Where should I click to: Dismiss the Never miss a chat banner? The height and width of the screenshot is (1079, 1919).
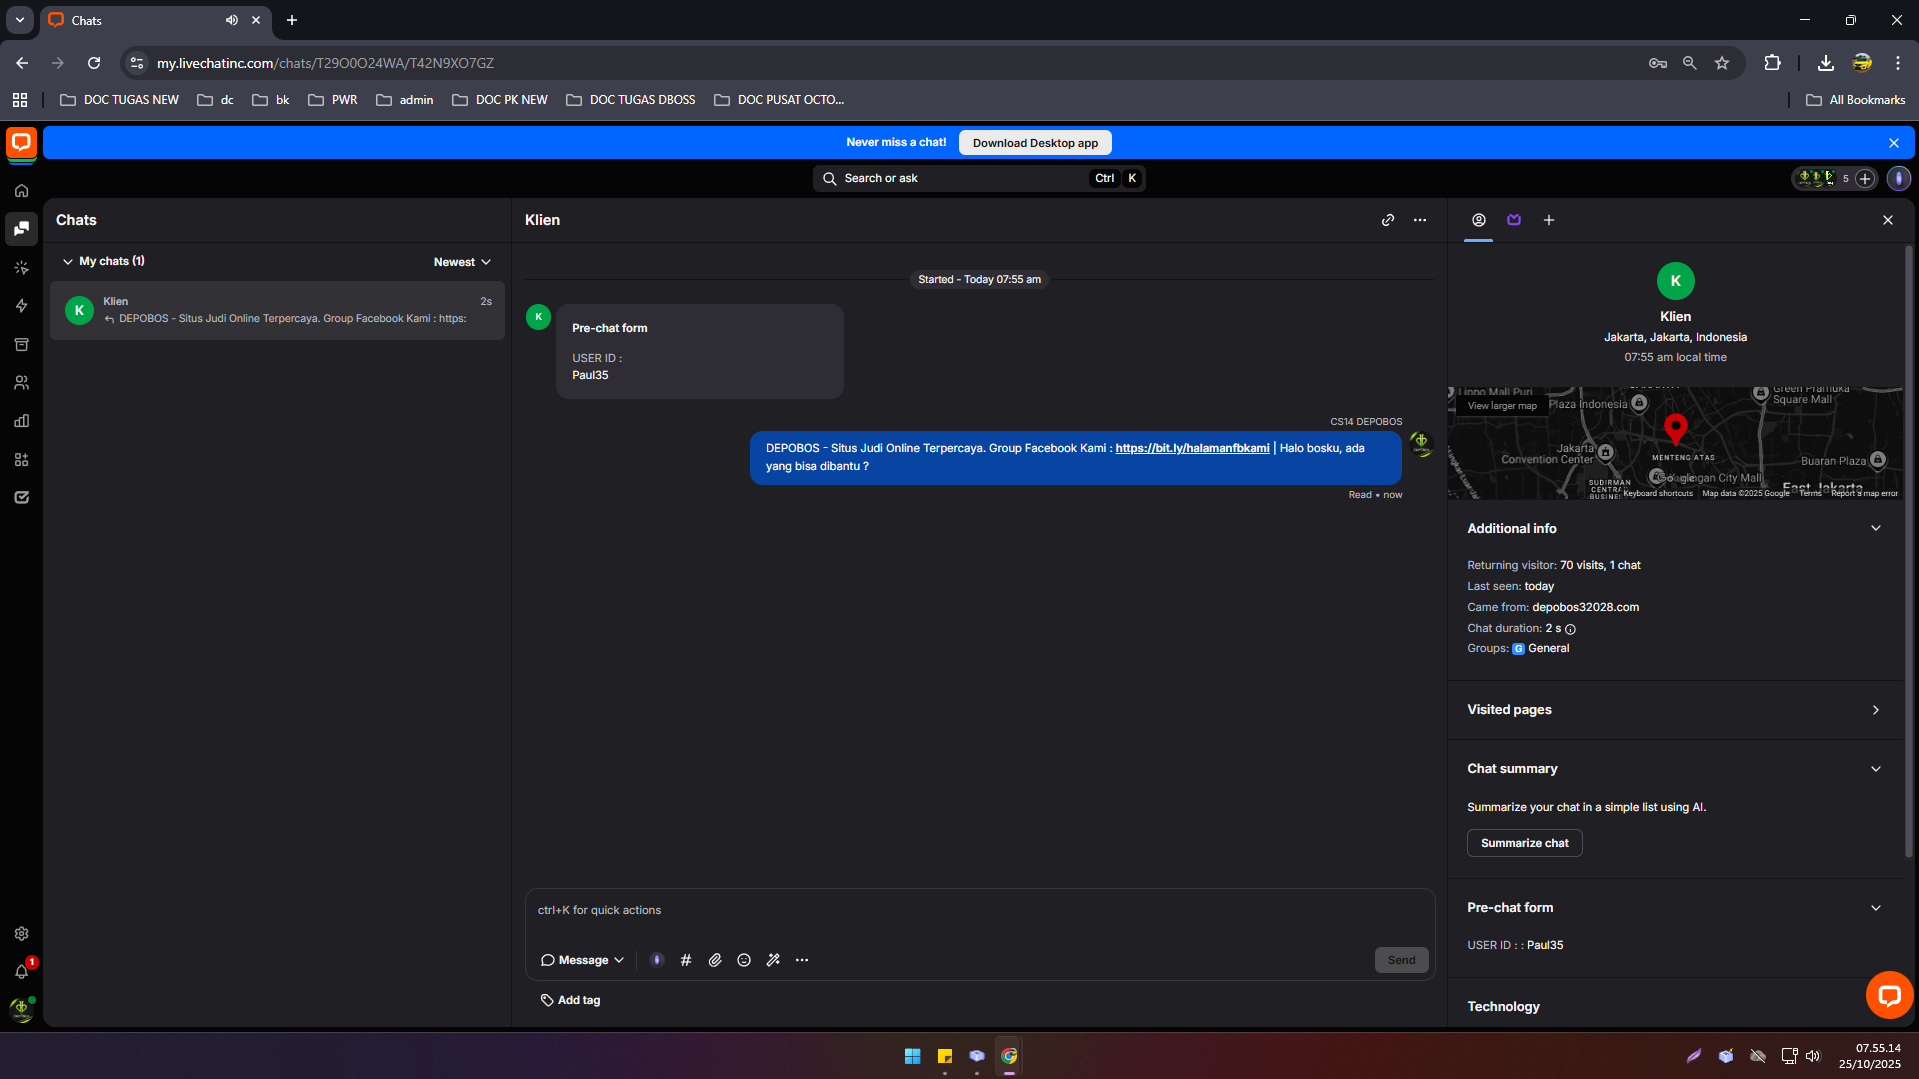(x=1894, y=143)
